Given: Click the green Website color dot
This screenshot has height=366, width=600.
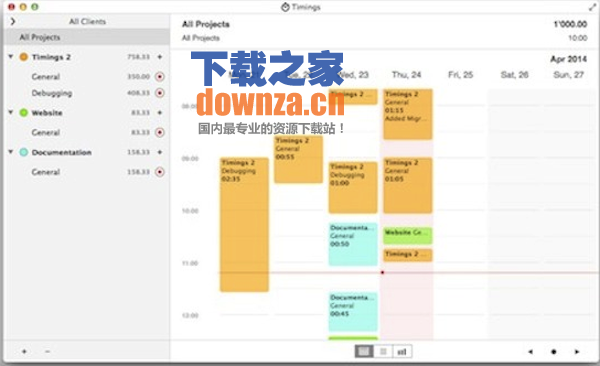Looking at the screenshot, I should [24, 113].
